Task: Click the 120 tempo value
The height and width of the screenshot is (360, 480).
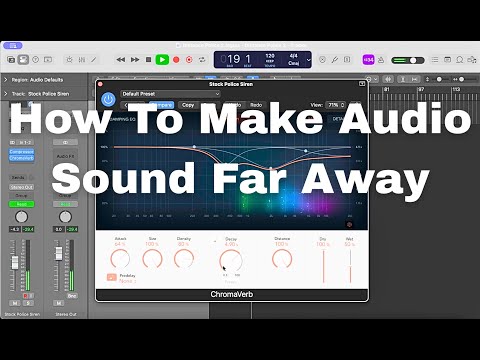Action: (x=270, y=56)
